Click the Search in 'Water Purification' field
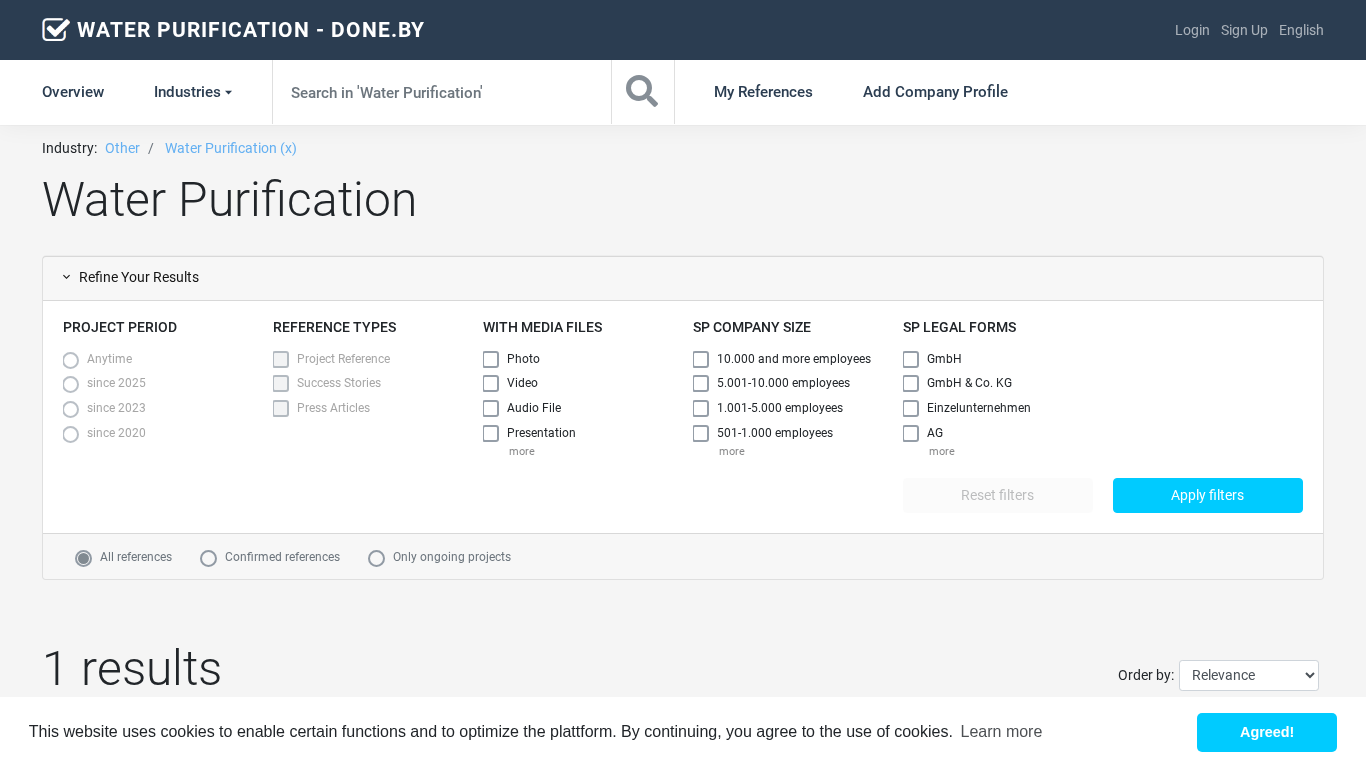The image size is (1366, 768). click(441, 92)
